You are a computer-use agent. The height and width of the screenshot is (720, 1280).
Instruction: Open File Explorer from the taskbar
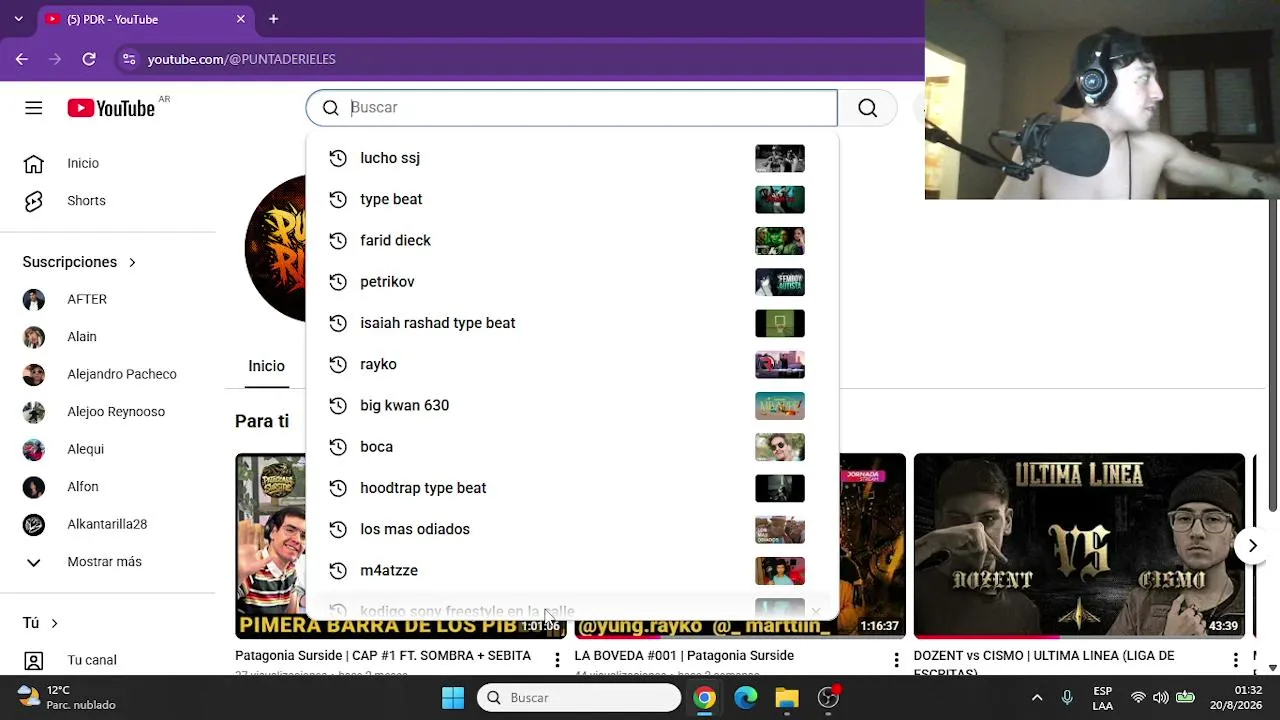coord(787,698)
